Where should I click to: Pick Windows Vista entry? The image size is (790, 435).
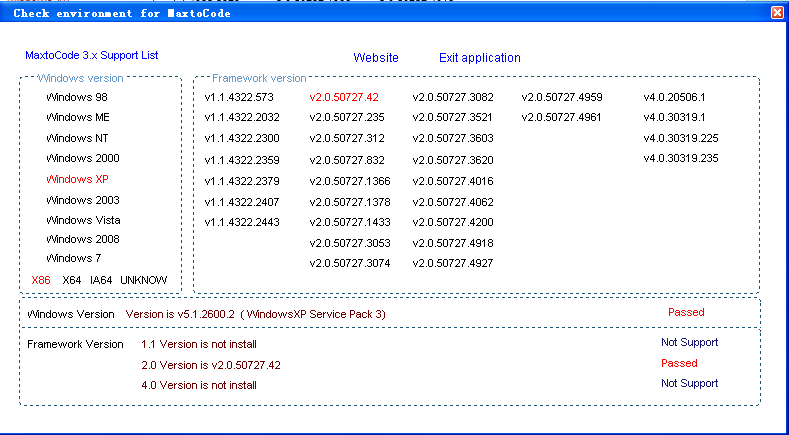tap(83, 220)
